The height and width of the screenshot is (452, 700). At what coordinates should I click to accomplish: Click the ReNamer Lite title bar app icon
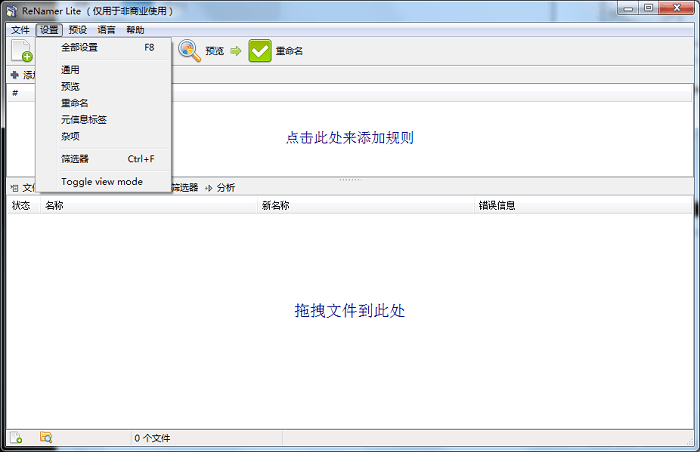[x=12, y=11]
